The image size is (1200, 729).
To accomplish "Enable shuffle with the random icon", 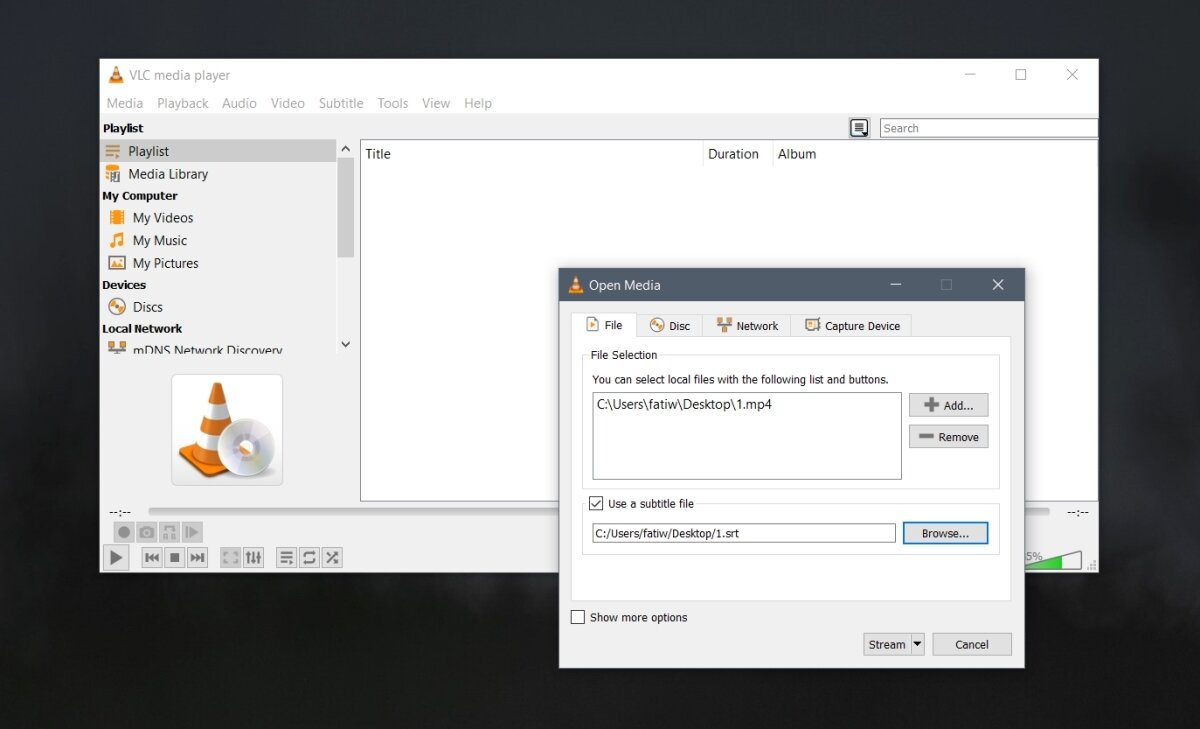I will (x=332, y=558).
